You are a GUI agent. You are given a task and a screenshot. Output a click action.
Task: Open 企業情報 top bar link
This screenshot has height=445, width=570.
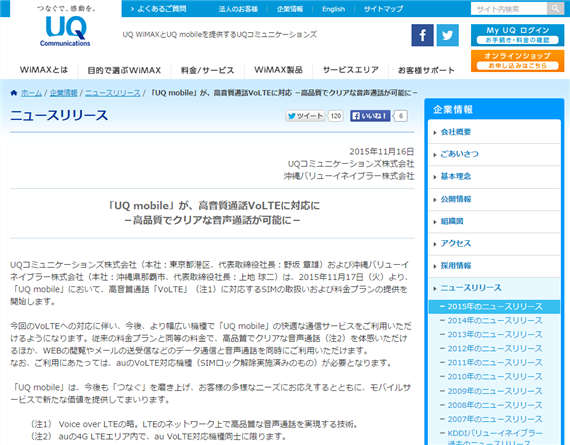pyautogui.click(x=290, y=9)
